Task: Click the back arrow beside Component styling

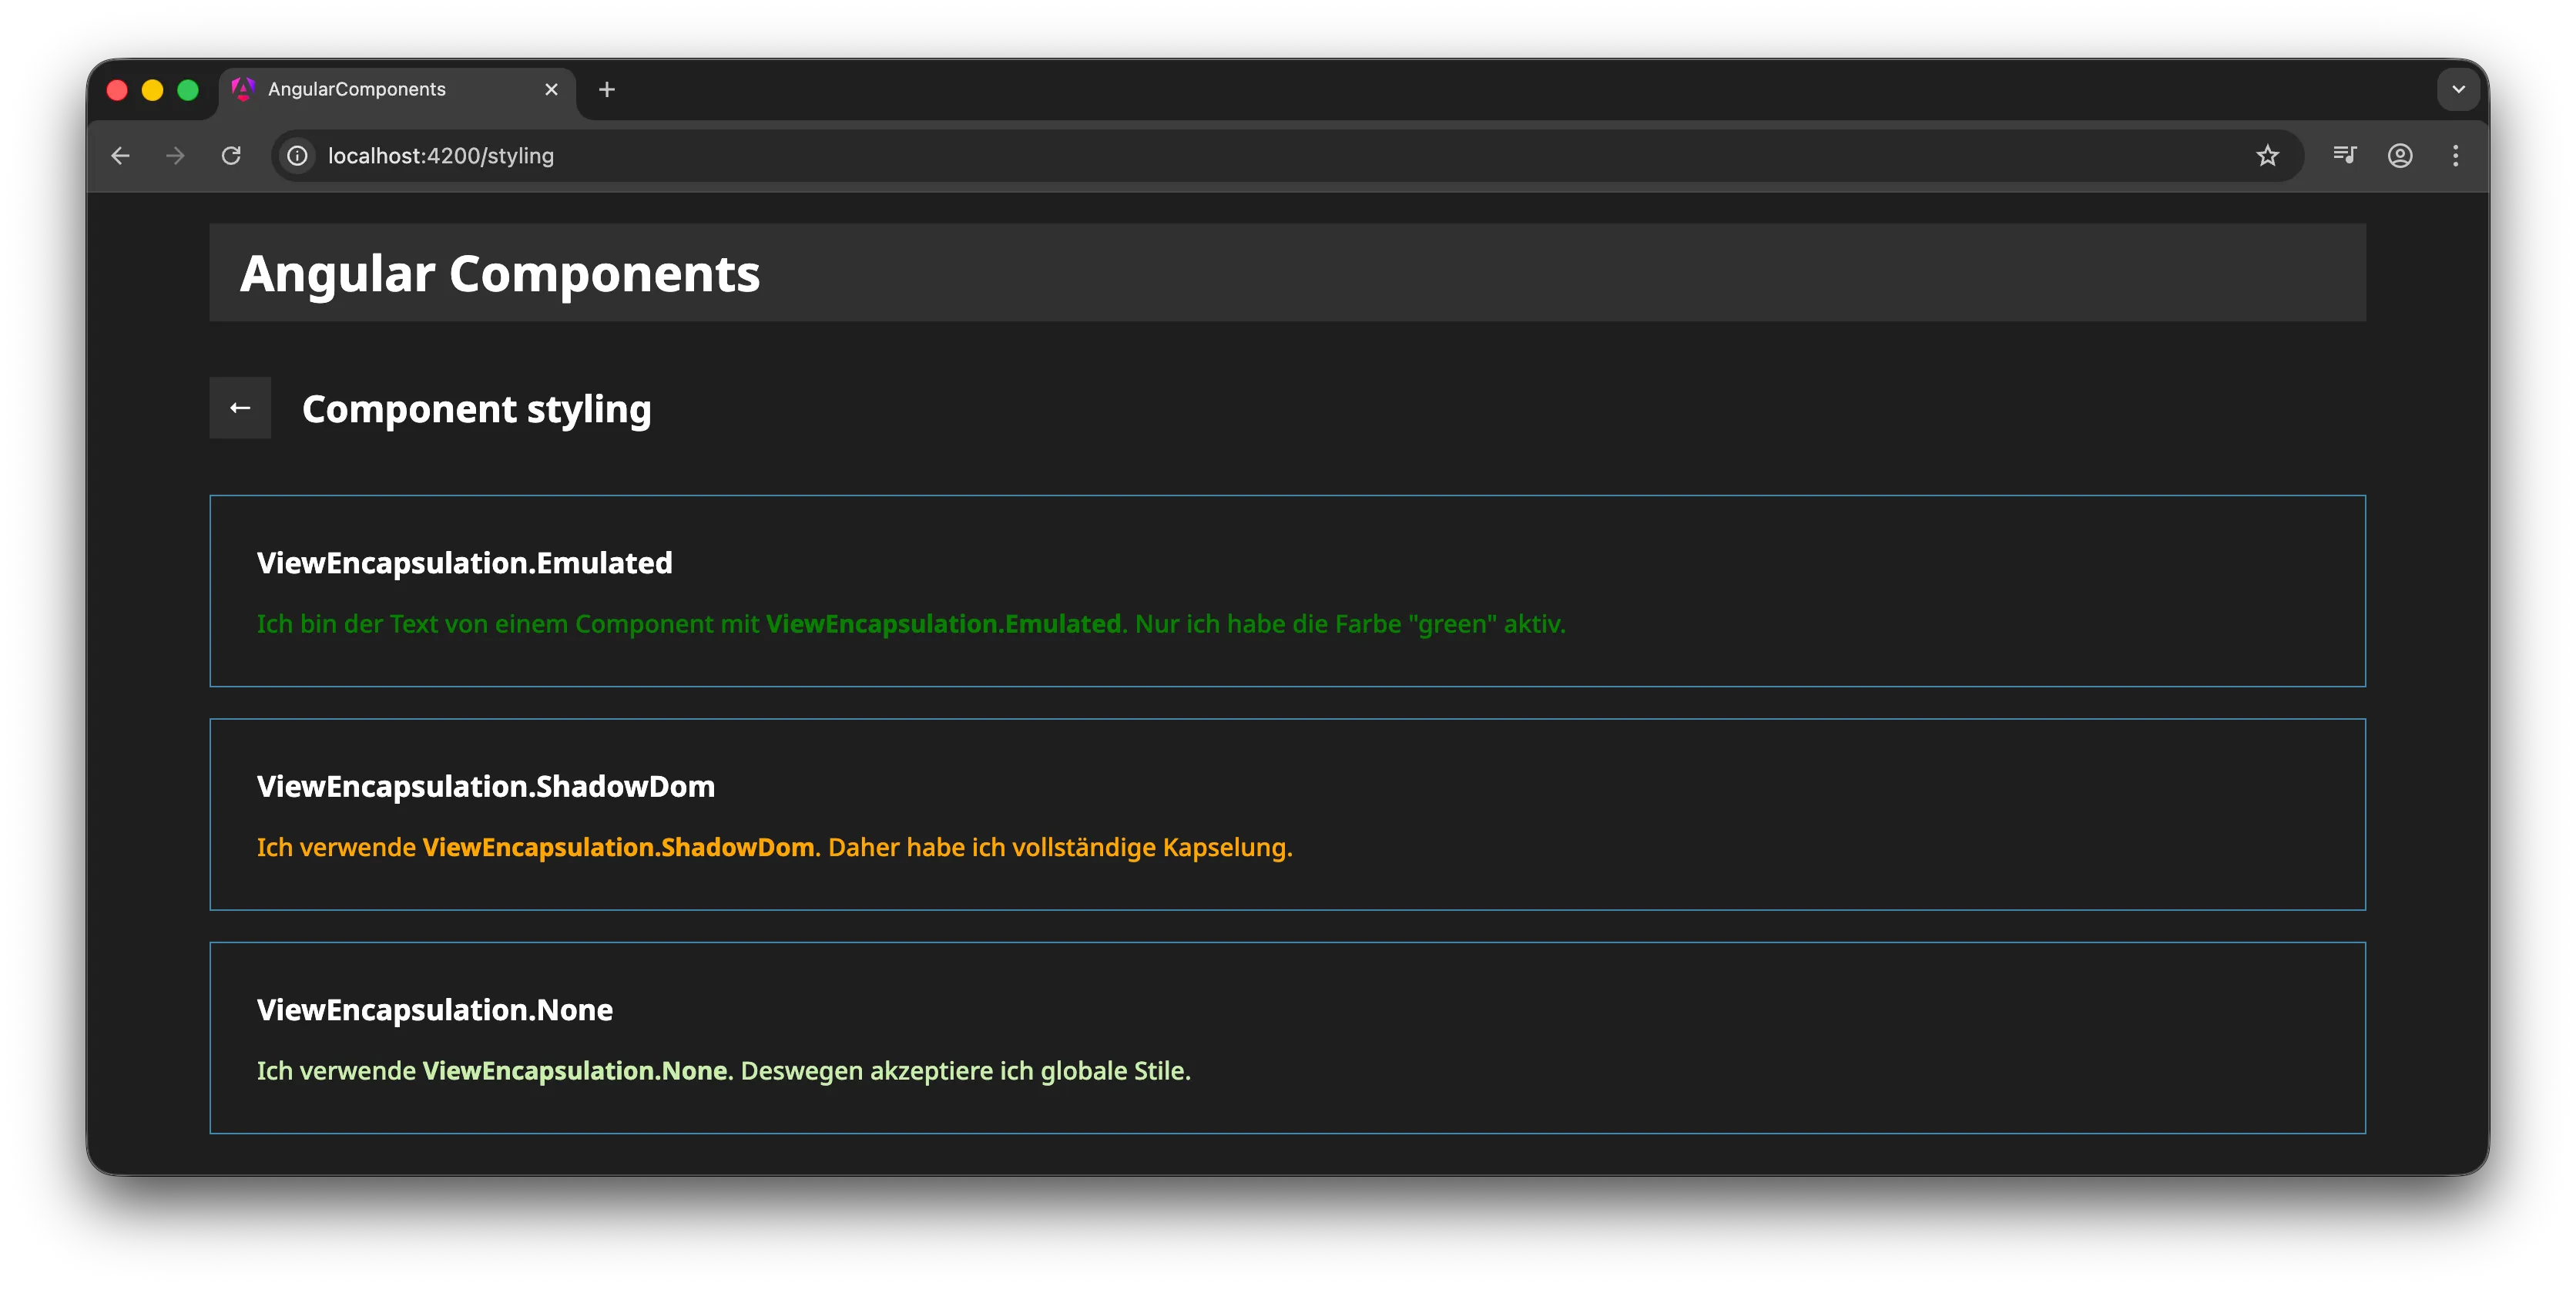Action: tap(240, 408)
